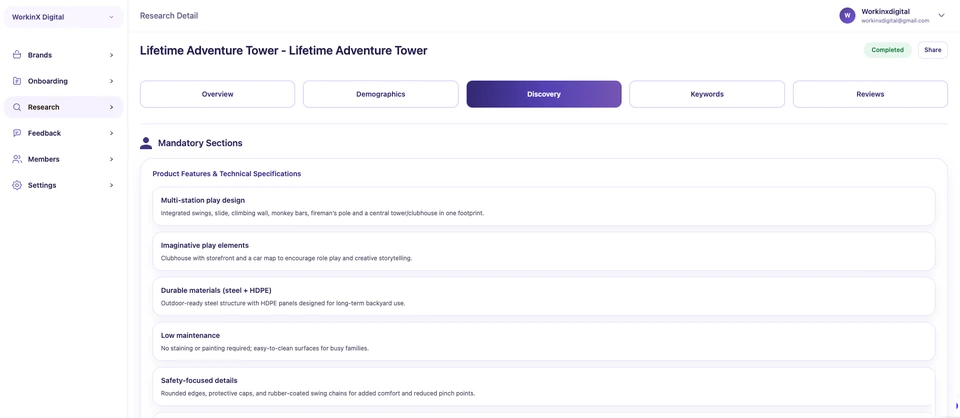Screen dimensions: 960x418
Task: Click the Workinxdigital account name
Action: (x=887, y=11)
